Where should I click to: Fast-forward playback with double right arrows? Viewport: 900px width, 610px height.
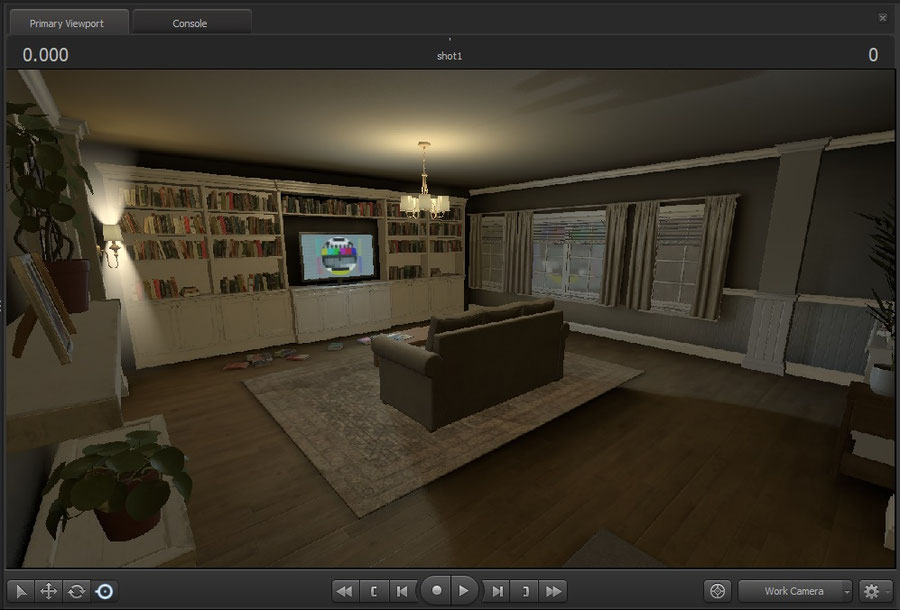[553, 591]
